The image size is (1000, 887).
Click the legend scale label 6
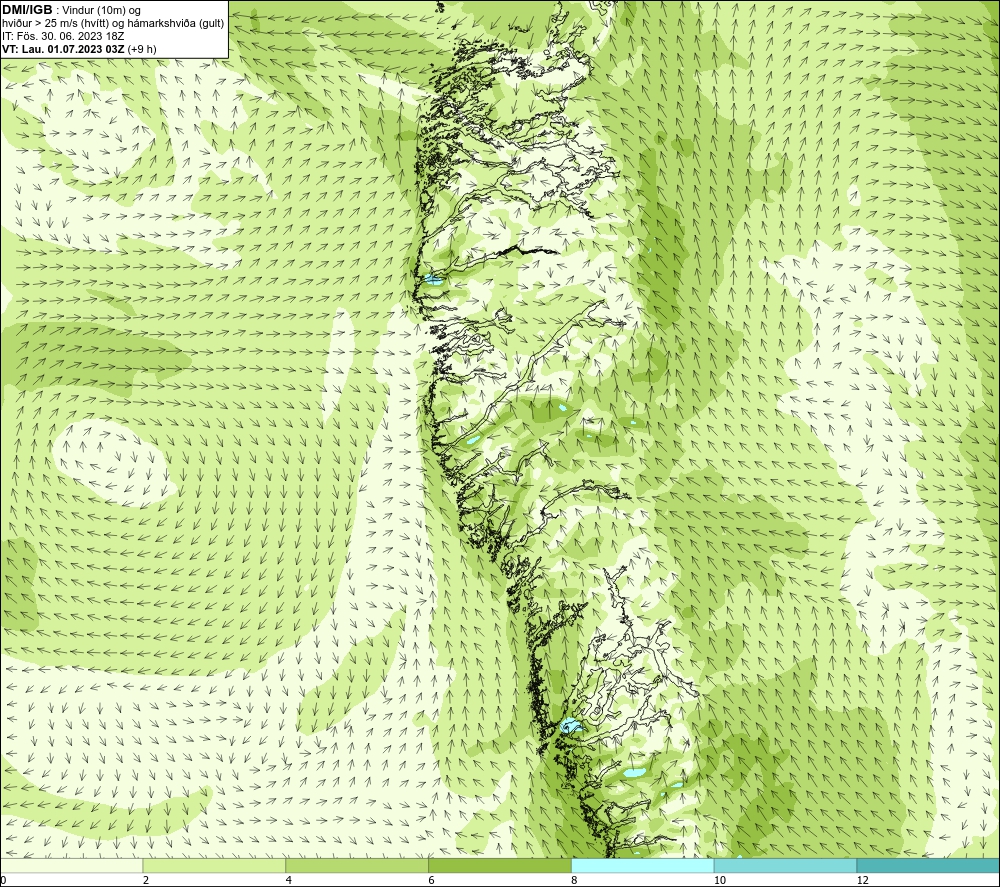432,880
